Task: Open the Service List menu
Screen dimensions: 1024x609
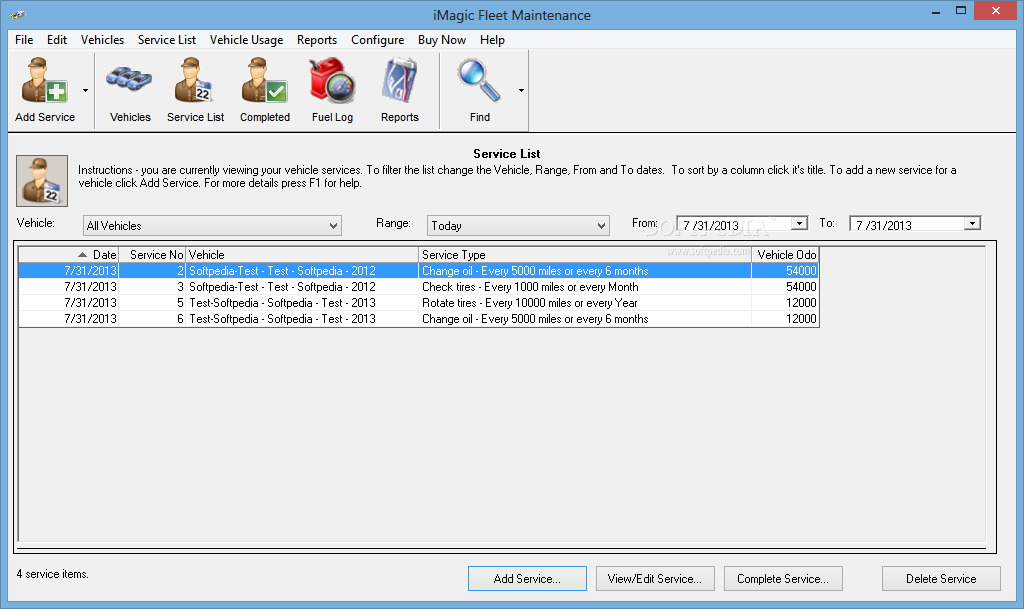Action: click(x=167, y=40)
